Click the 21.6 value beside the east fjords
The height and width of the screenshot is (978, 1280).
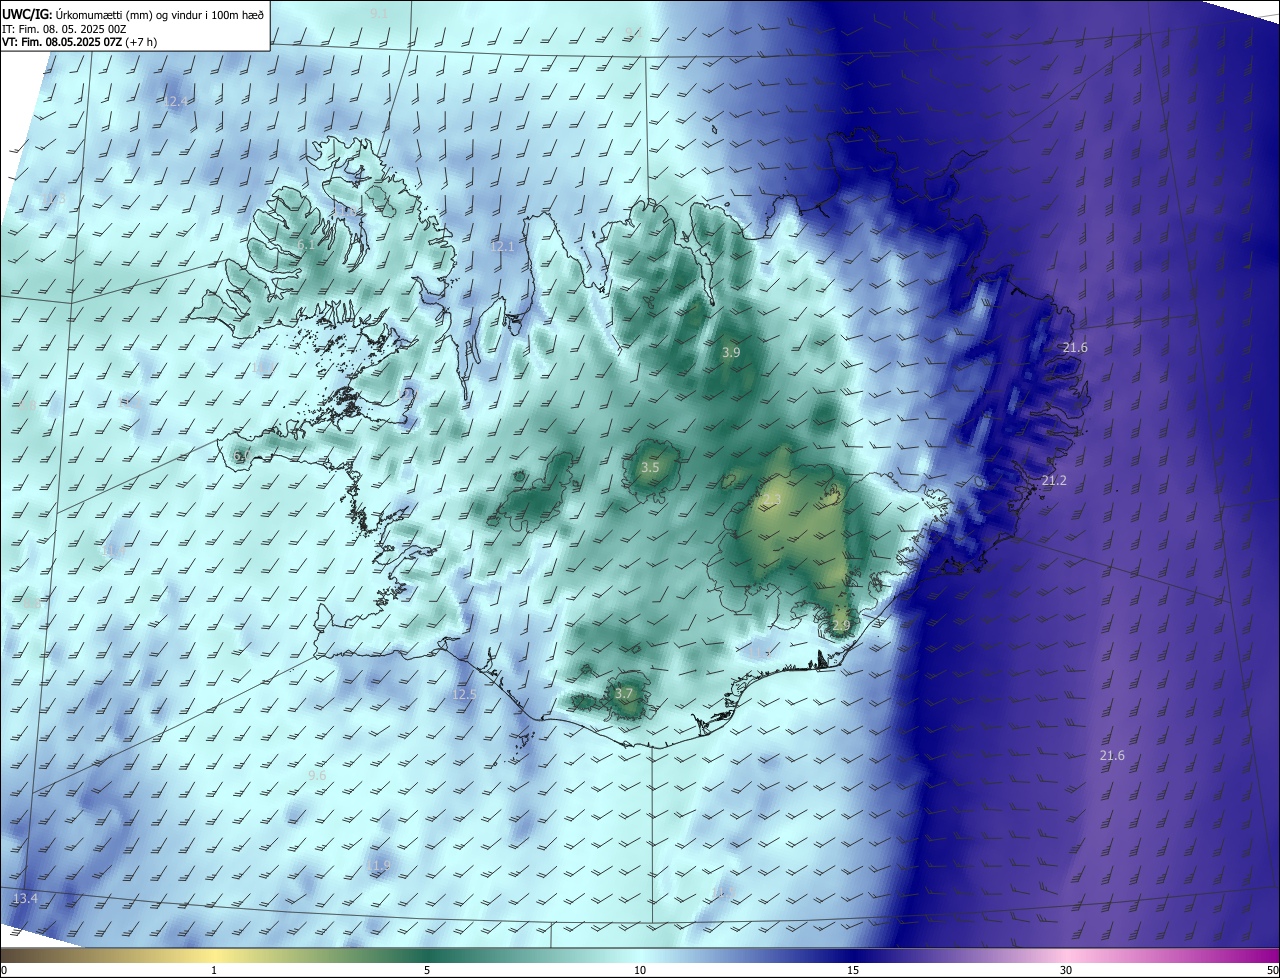(x=1075, y=348)
